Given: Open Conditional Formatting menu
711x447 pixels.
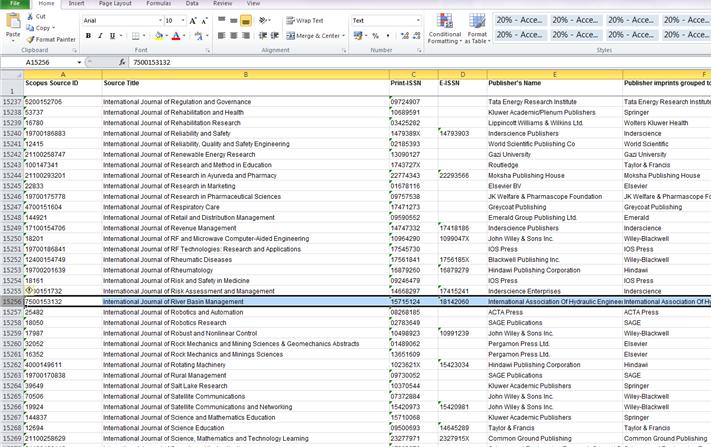Looking at the screenshot, I should tap(445, 29).
